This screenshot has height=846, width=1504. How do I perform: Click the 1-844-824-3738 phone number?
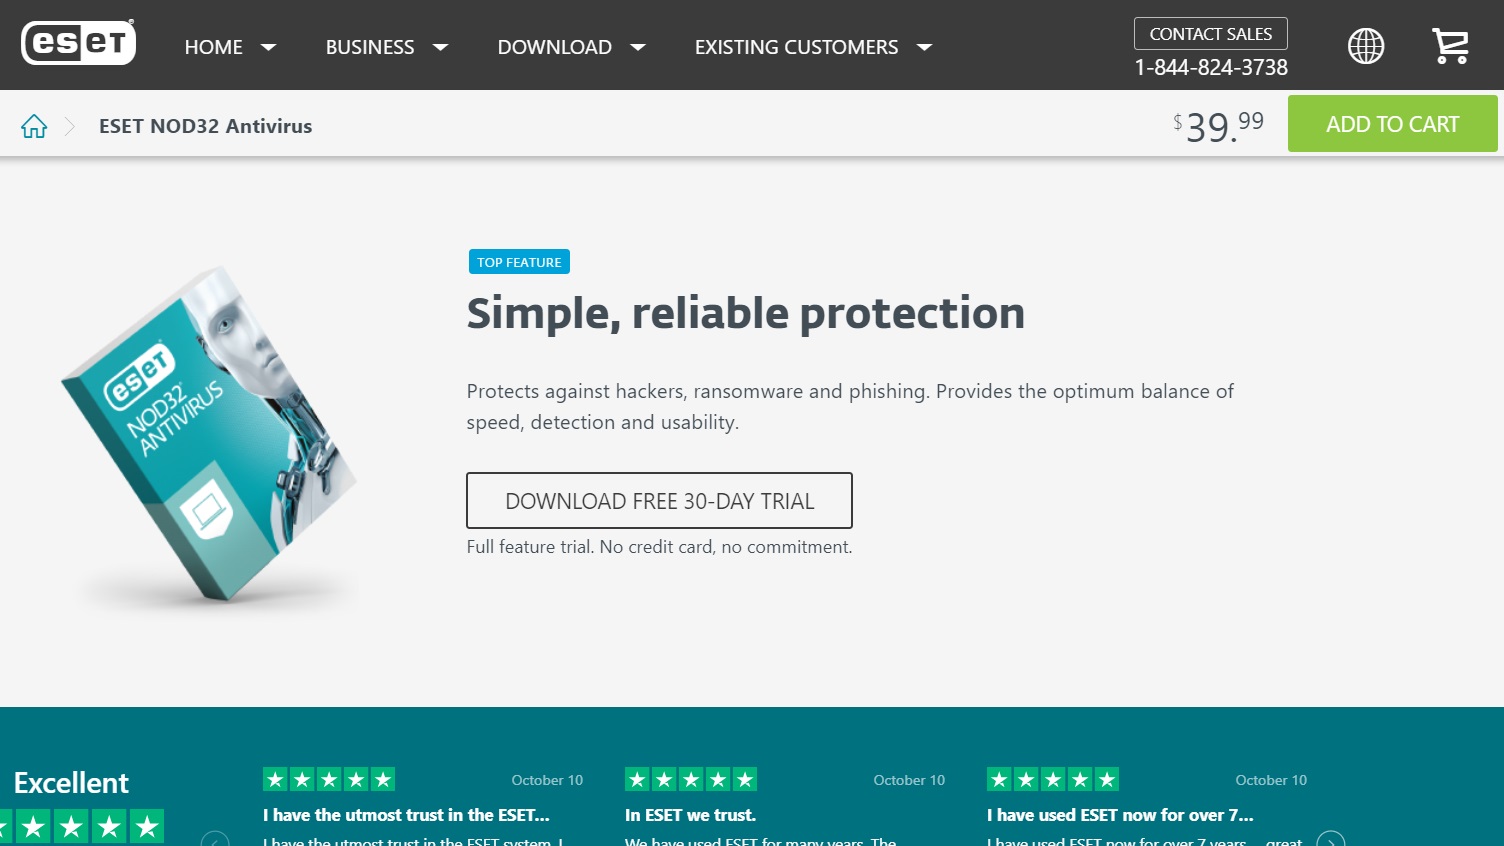pyautogui.click(x=1210, y=67)
